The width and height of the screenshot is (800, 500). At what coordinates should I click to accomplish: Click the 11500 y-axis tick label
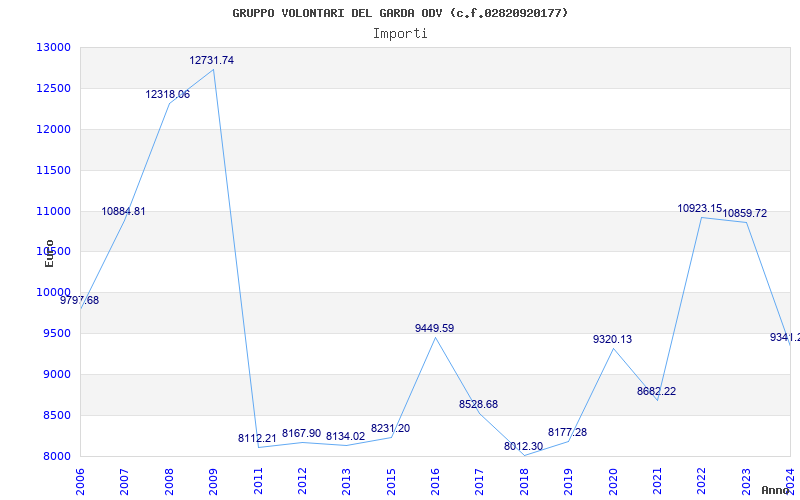(x=53, y=170)
